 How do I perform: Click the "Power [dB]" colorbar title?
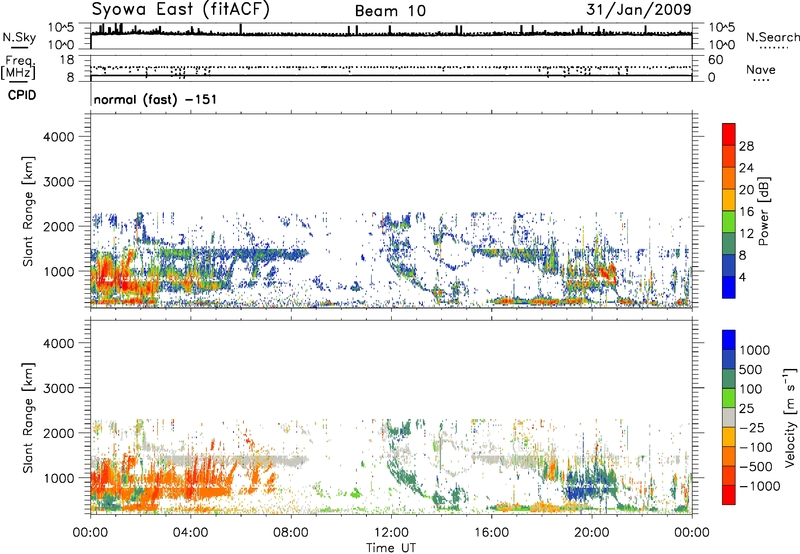click(764, 211)
